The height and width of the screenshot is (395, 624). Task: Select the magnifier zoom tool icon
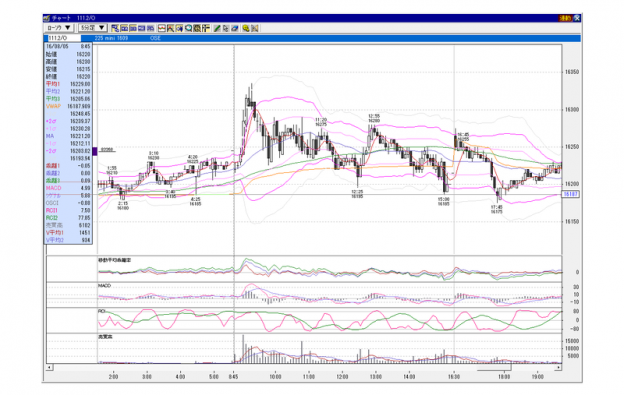point(188,28)
